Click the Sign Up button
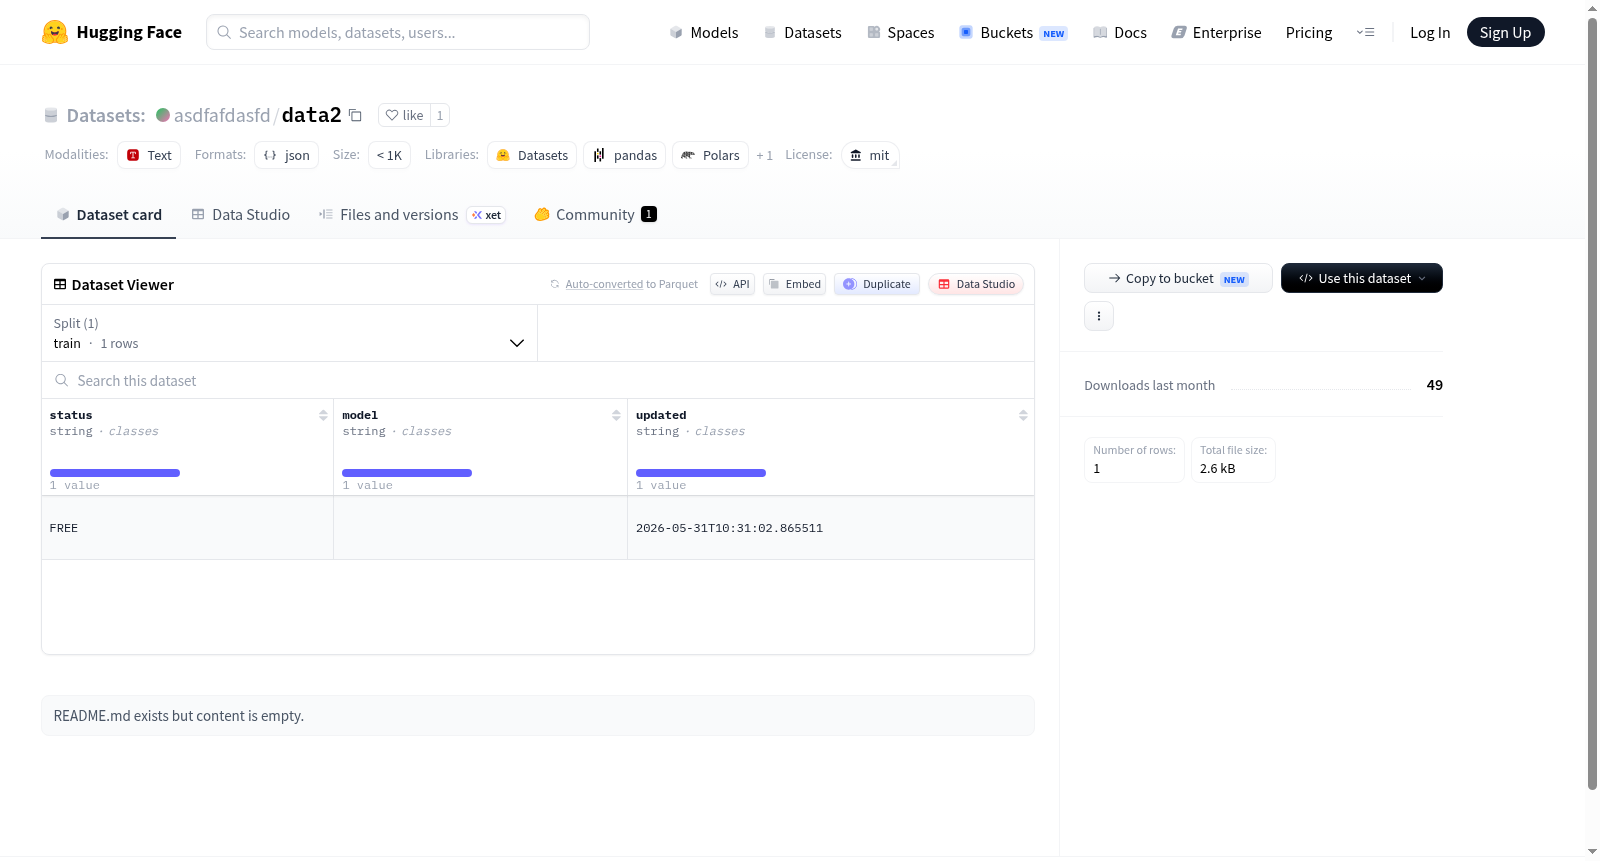 [1505, 32]
